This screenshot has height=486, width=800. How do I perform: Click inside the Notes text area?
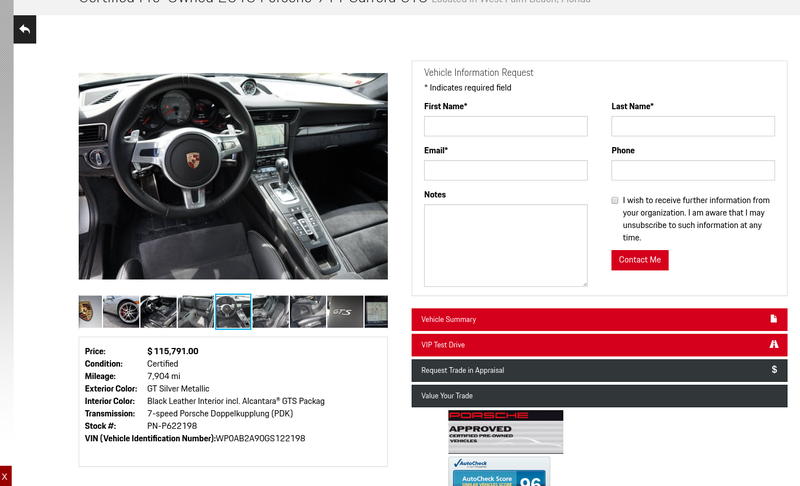click(x=506, y=245)
